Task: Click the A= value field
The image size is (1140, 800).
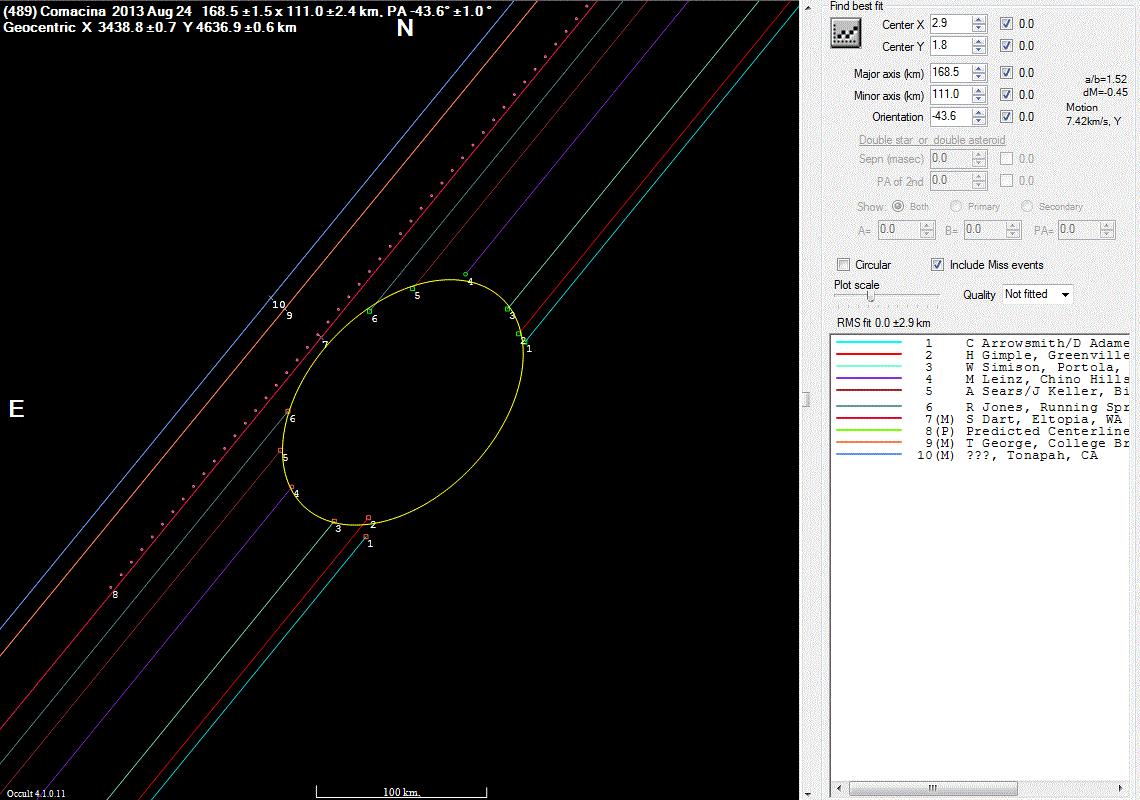Action: [x=899, y=230]
